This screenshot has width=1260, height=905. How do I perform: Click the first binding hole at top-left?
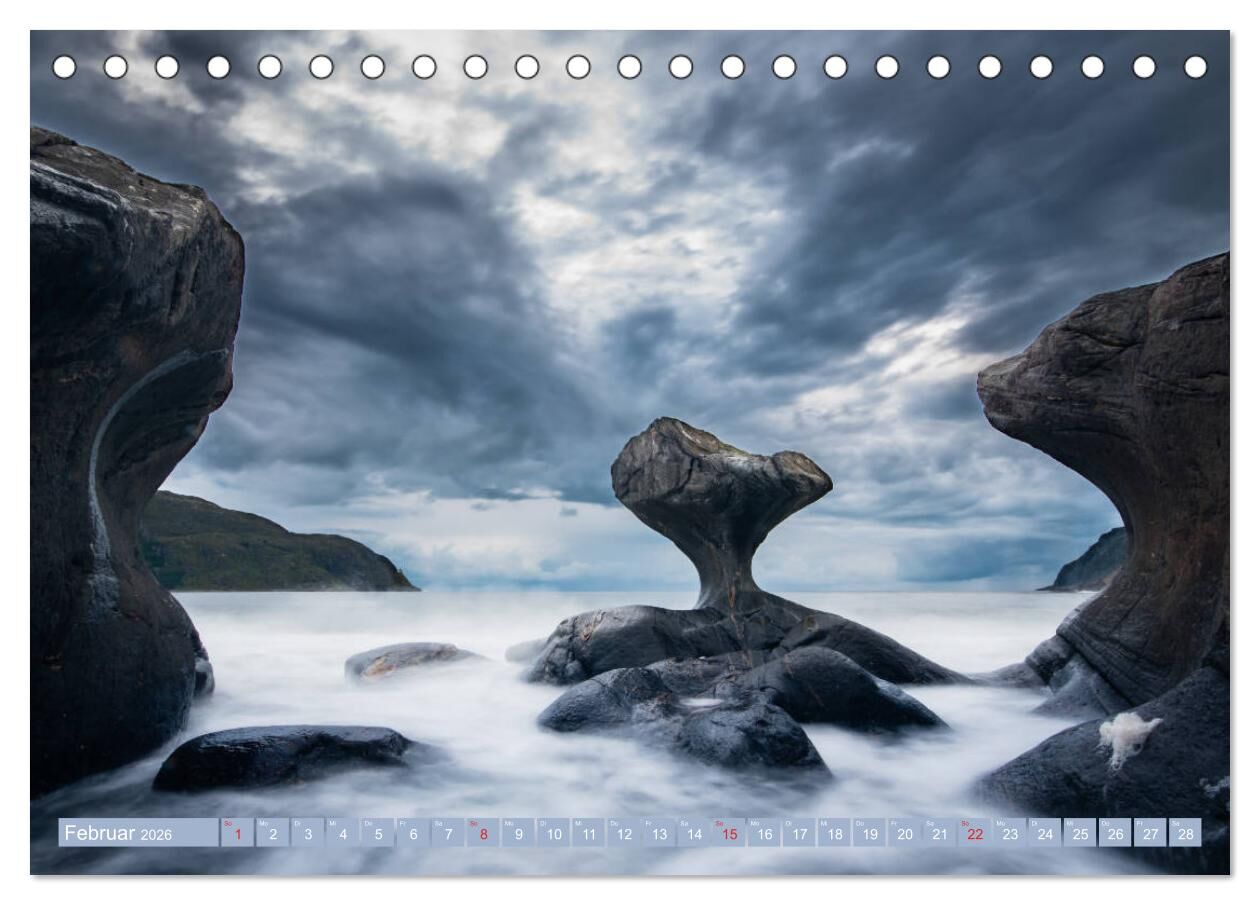point(64,67)
